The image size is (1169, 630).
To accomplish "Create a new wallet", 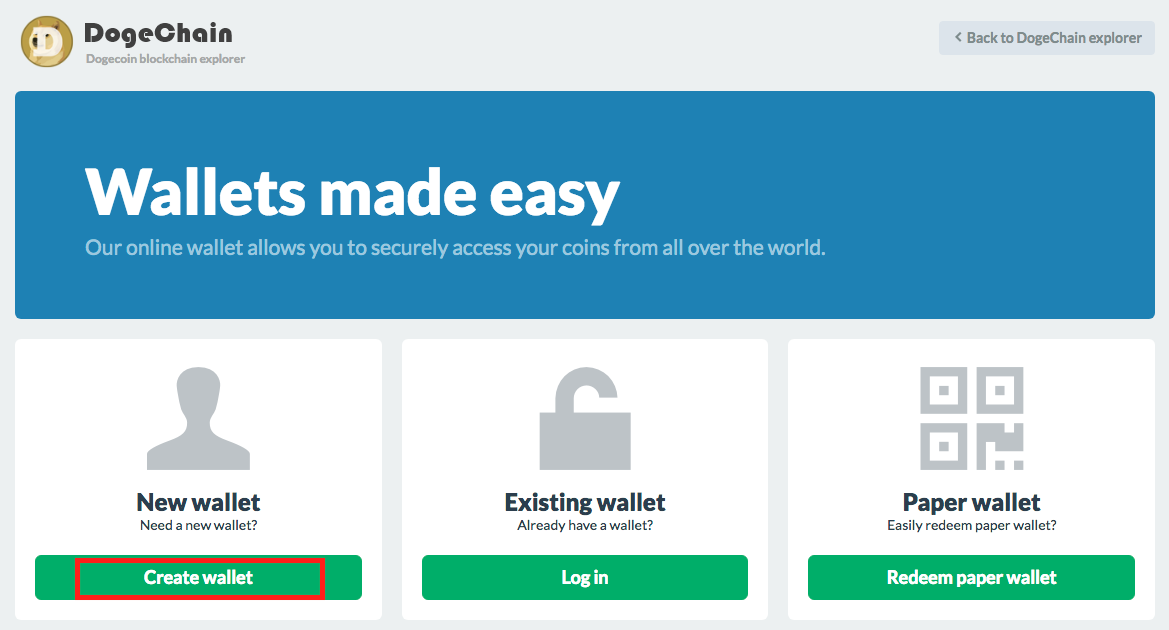I will pyautogui.click(x=198, y=577).
